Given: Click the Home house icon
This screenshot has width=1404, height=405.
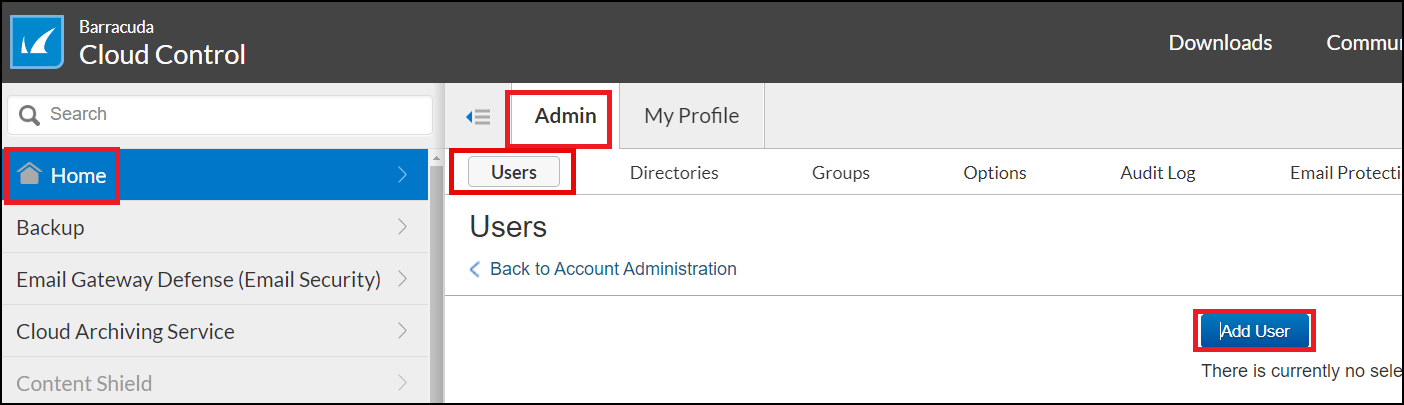Looking at the screenshot, I should pyautogui.click(x=30, y=175).
